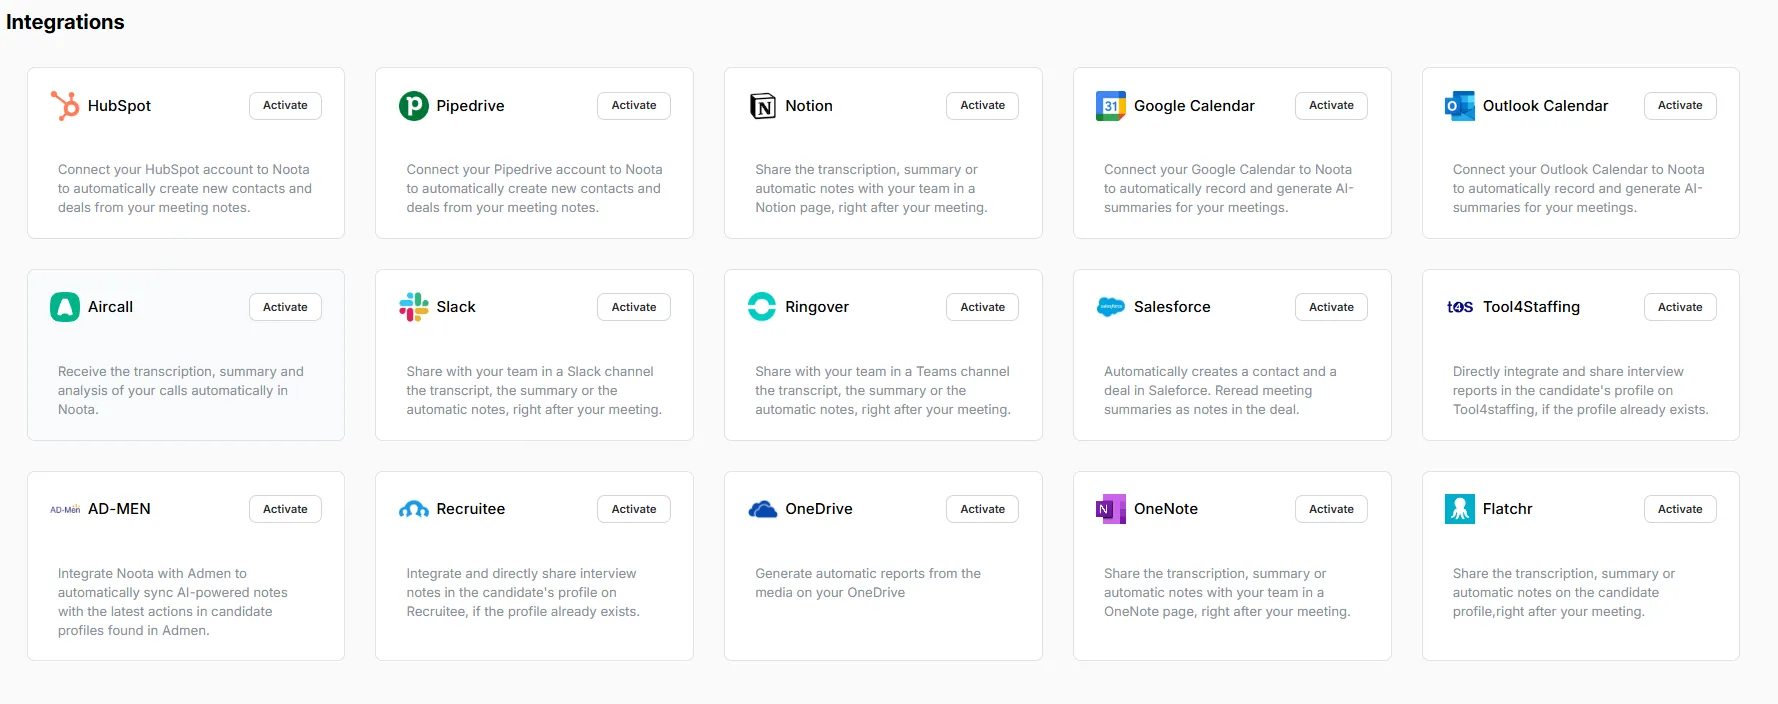This screenshot has width=1778, height=704.
Task: Click the OneDrive cloud icon
Action: 762,509
